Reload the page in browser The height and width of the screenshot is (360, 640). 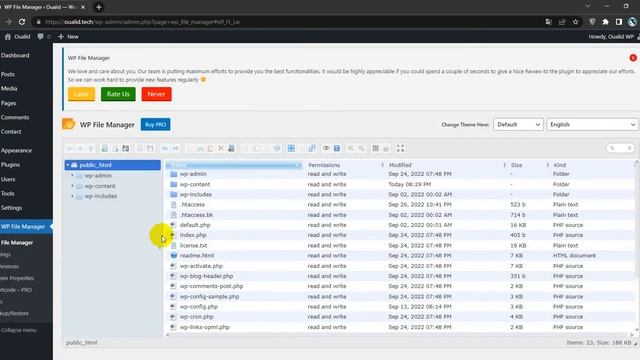(22, 22)
